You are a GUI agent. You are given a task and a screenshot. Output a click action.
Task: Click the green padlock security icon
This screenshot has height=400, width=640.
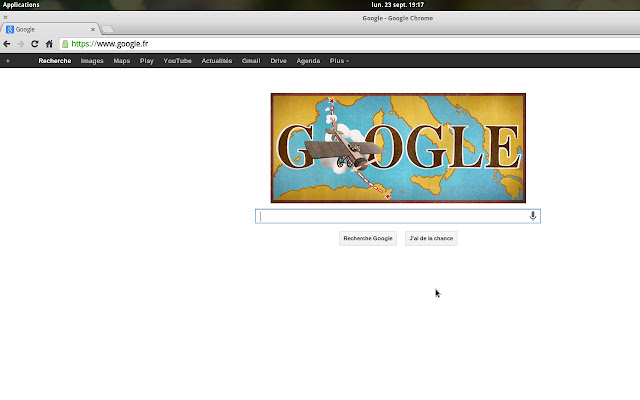click(65, 44)
